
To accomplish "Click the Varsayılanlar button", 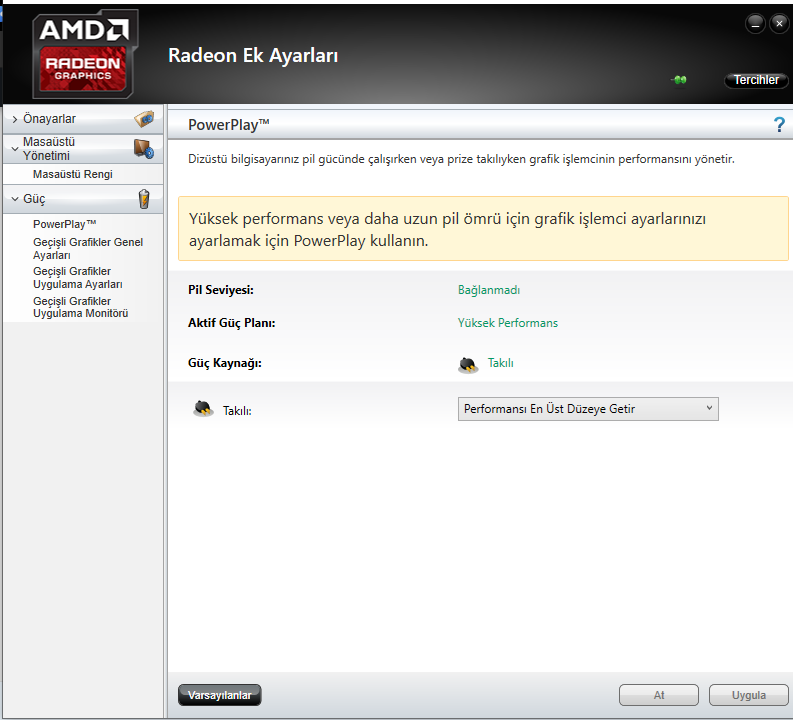I will (x=219, y=695).
